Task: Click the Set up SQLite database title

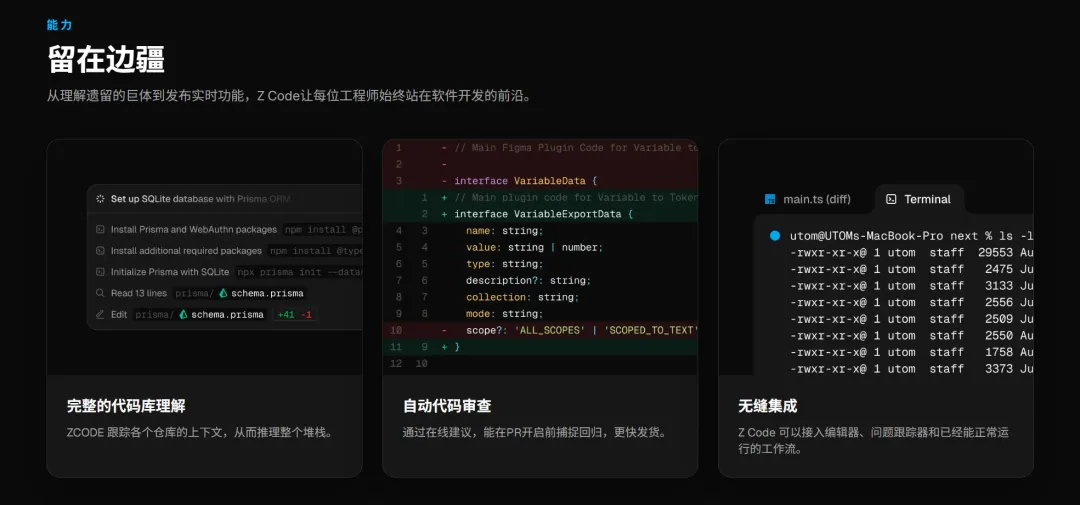Action: click(x=200, y=198)
